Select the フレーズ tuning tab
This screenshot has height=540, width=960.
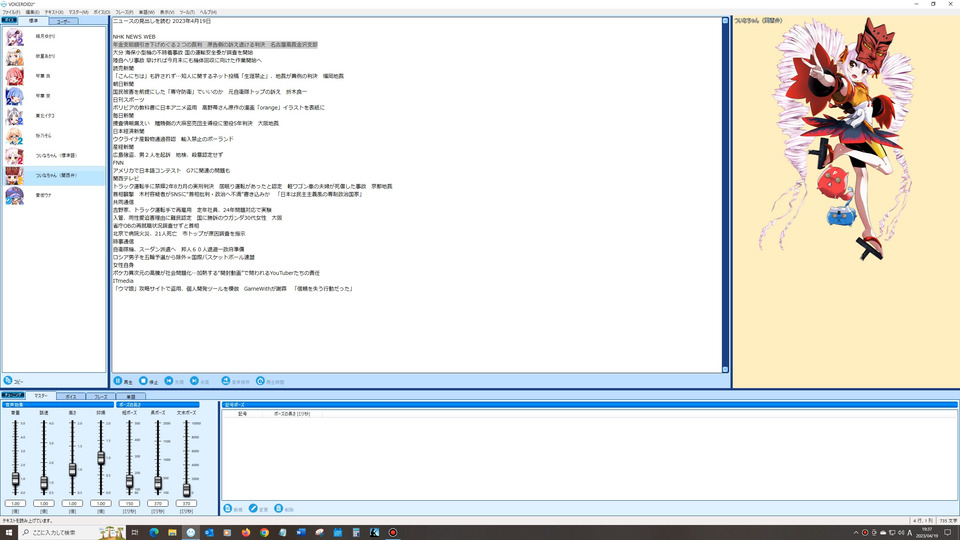pyautogui.click(x=101, y=397)
